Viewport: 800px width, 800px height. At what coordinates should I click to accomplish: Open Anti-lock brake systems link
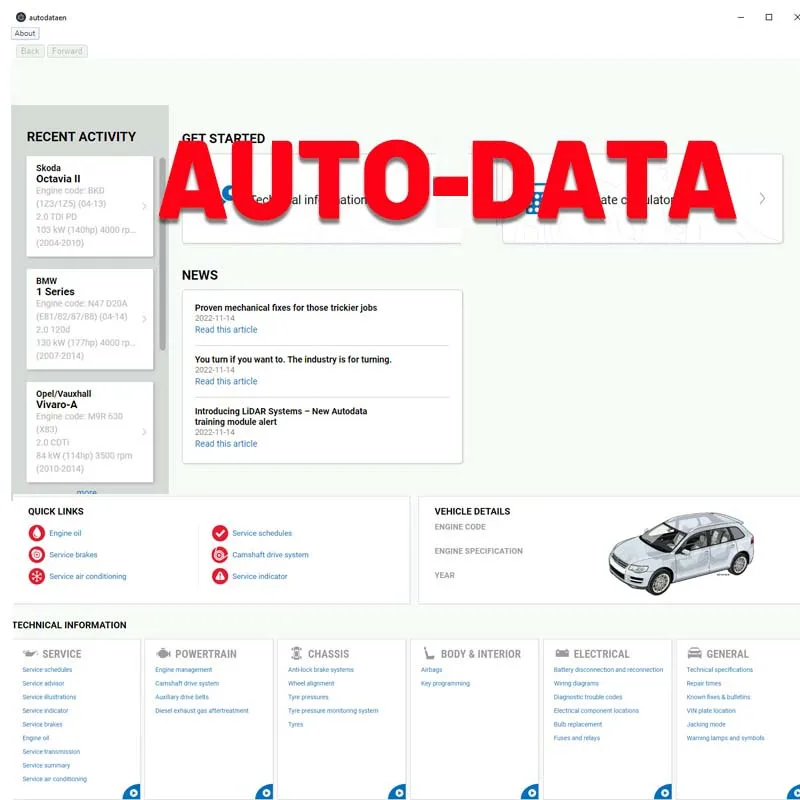[321, 670]
